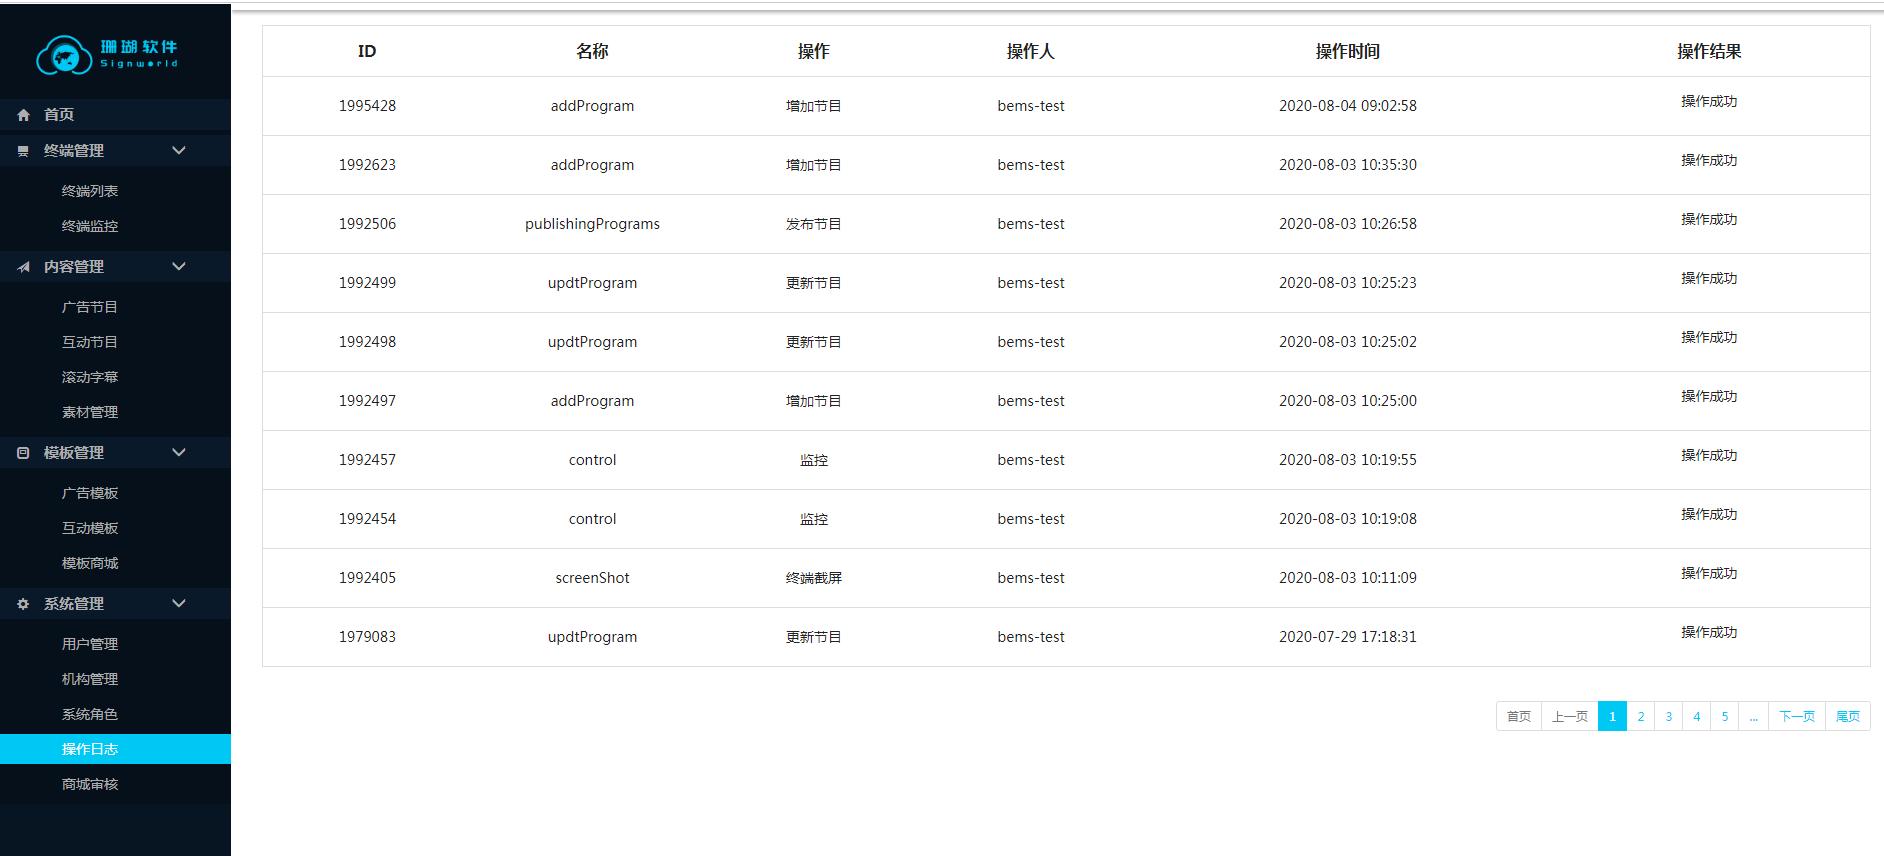Click log ID 1992499
The width and height of the screenshot is (1884, 856).
367,283
